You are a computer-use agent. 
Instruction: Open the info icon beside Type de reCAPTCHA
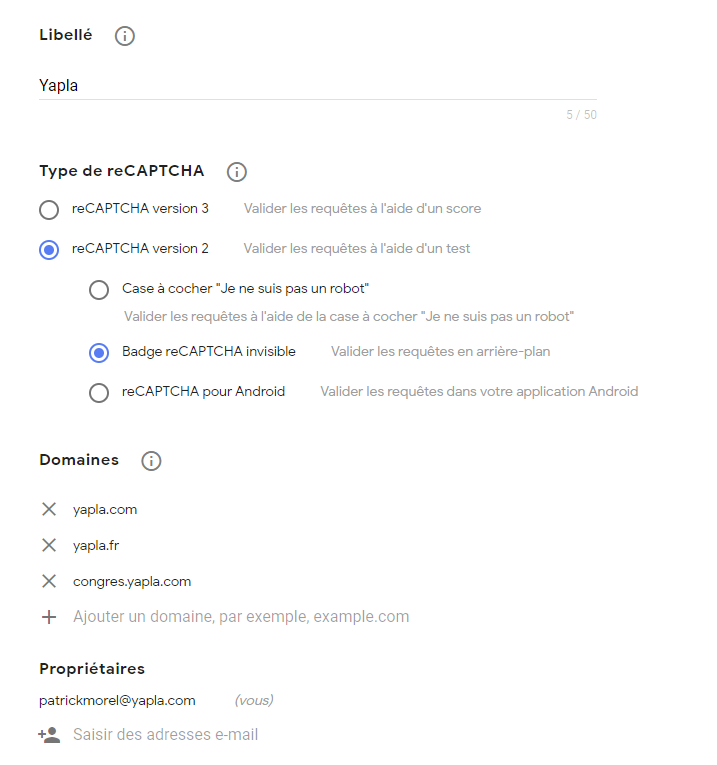click(237, 172)
